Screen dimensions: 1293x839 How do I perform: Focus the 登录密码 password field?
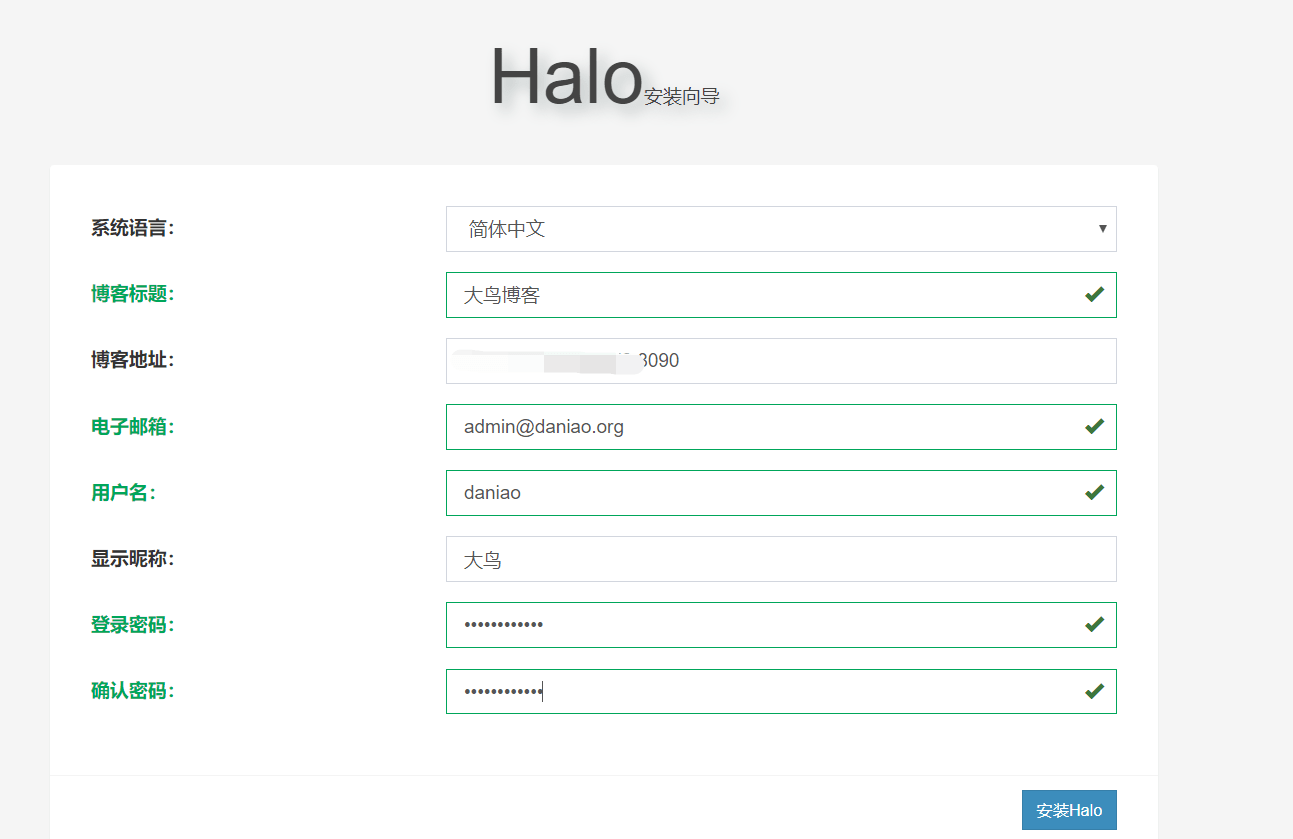(760, 625)
